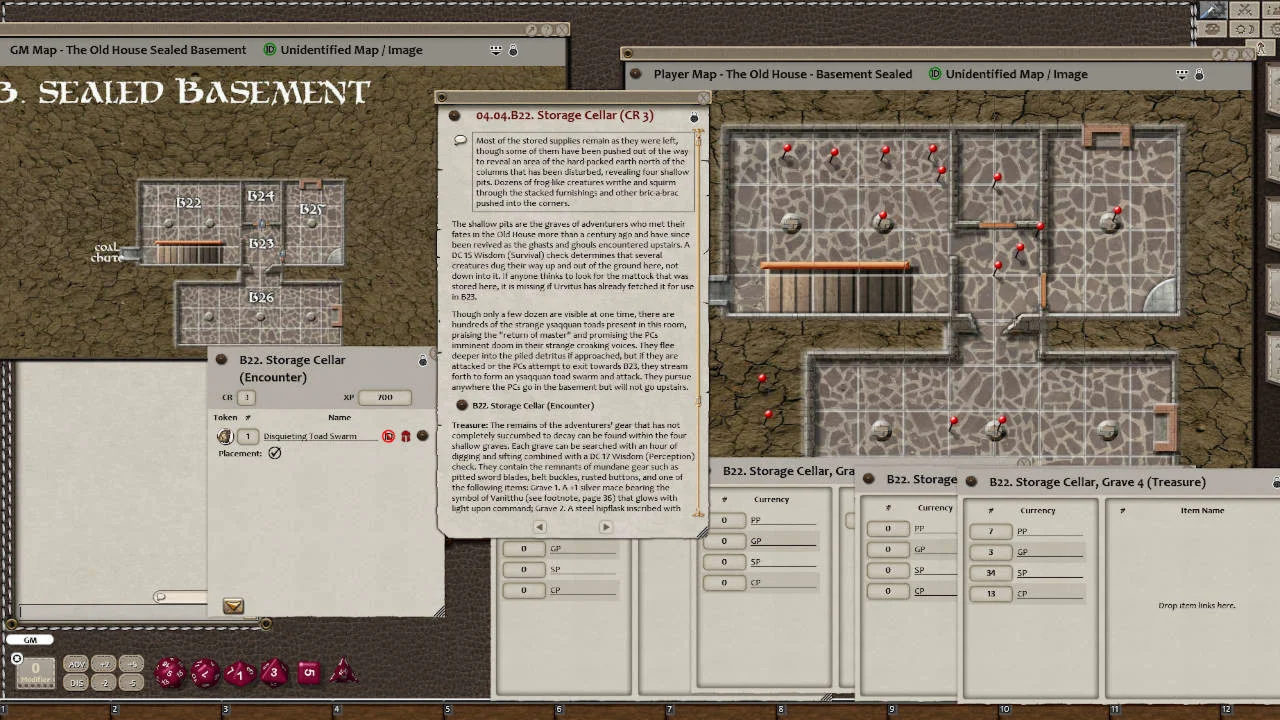Click the red ID circle icon on the Toad Swarm row

(389, 436)
